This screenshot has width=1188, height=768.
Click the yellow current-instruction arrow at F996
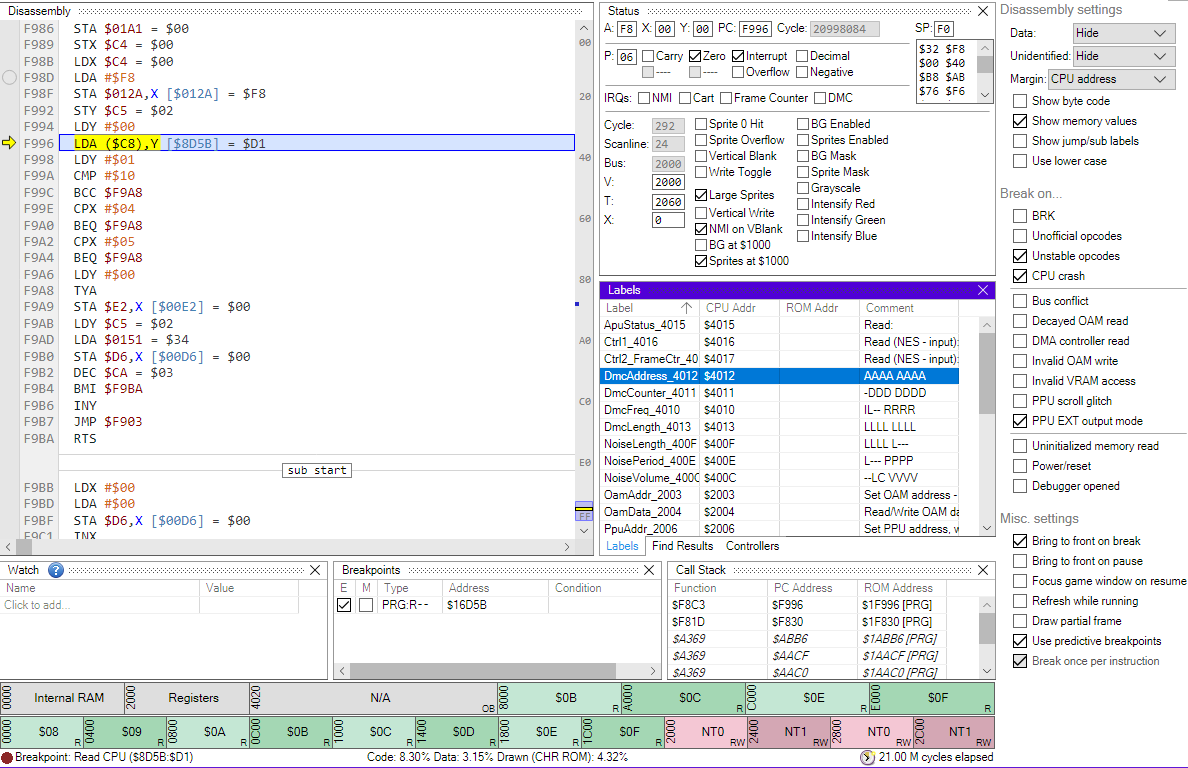(x=9, y=142)
